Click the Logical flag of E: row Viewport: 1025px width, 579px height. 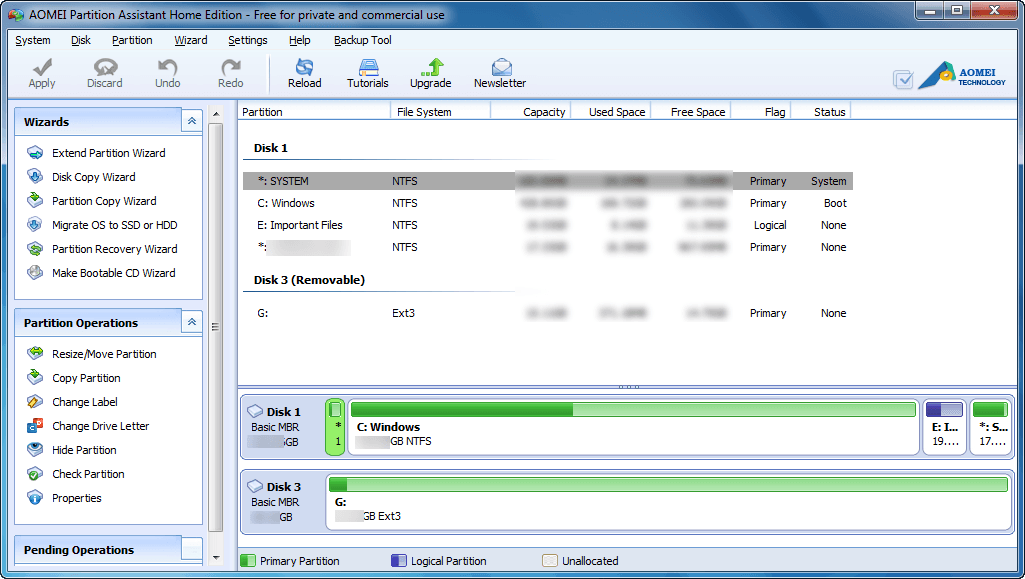point(770,225)
